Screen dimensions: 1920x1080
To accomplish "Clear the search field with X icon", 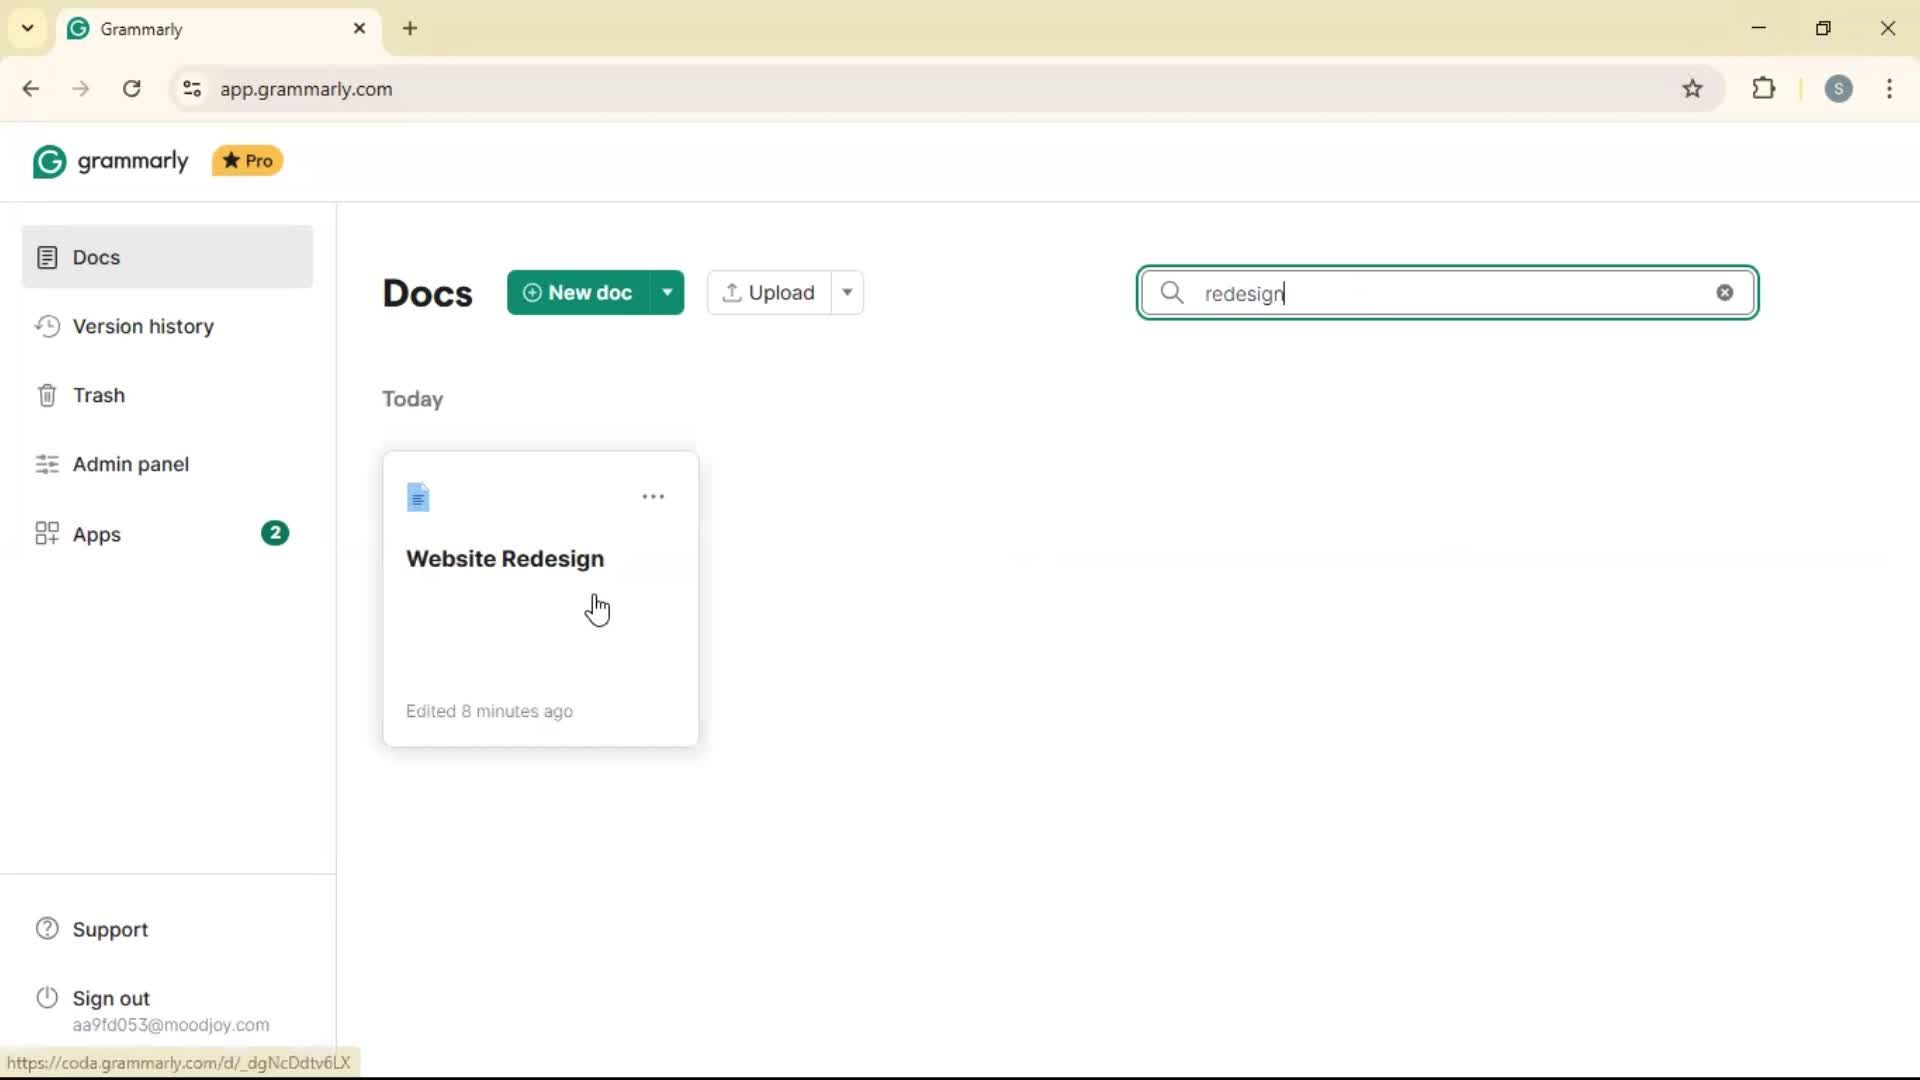I will coord(1724,293).
